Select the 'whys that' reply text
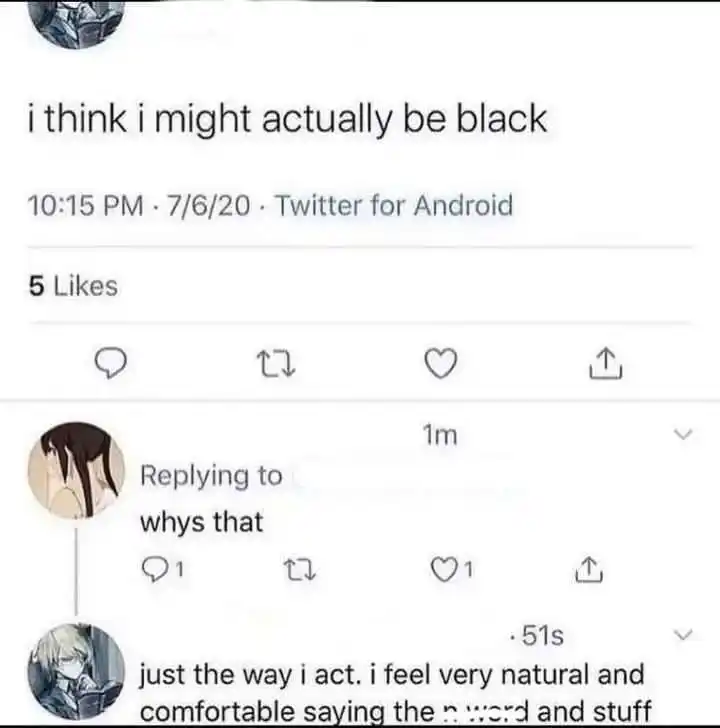Viewport: 720px width, 728px height. [202, 522]
